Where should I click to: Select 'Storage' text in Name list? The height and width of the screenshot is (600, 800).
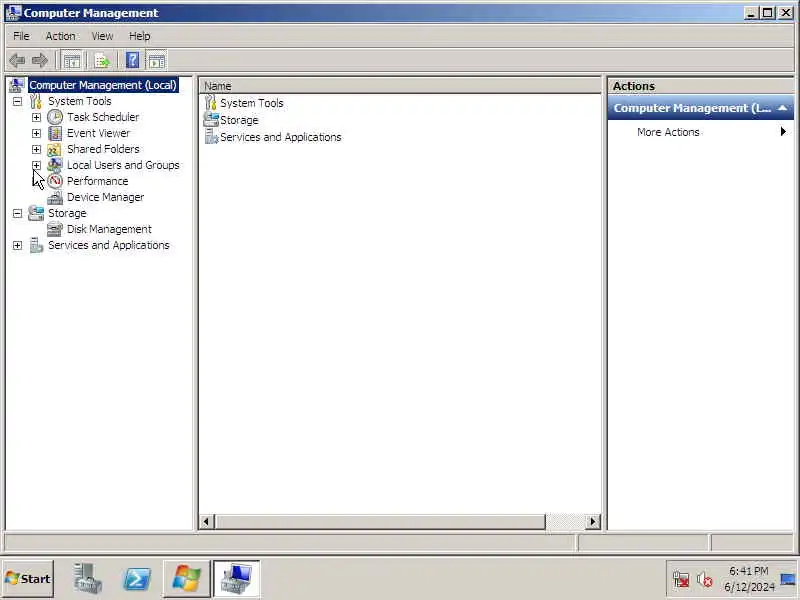(x=239, y=120)
